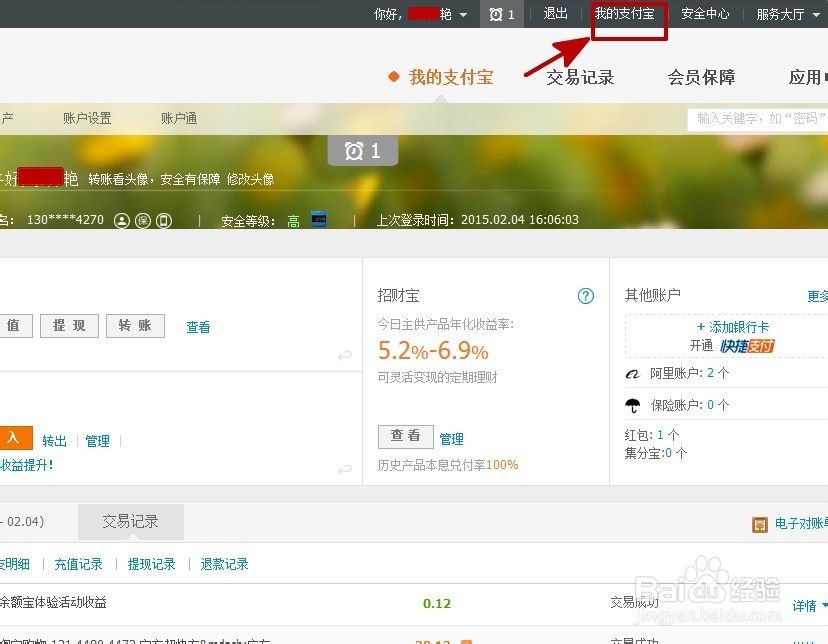Select the 我的支付宝 main navigation tab
Image resolution: width=828 pixels, height=644 pixels.
click(450, 77)
